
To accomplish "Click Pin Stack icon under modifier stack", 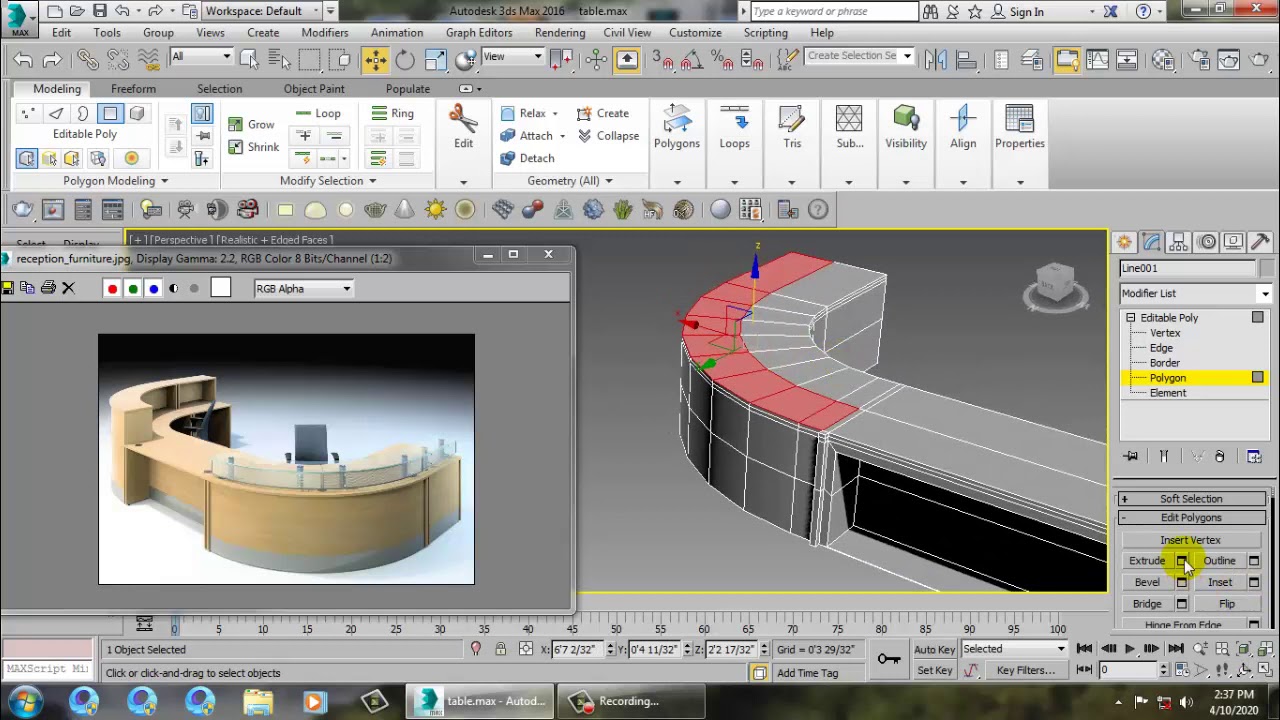I will (x=1131, y=457).
